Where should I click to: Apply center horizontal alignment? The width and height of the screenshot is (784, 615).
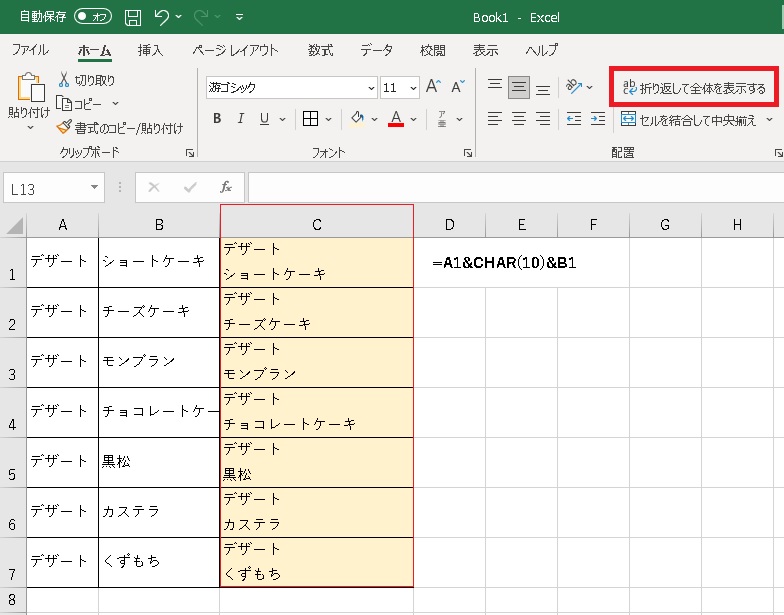[519, 119]
